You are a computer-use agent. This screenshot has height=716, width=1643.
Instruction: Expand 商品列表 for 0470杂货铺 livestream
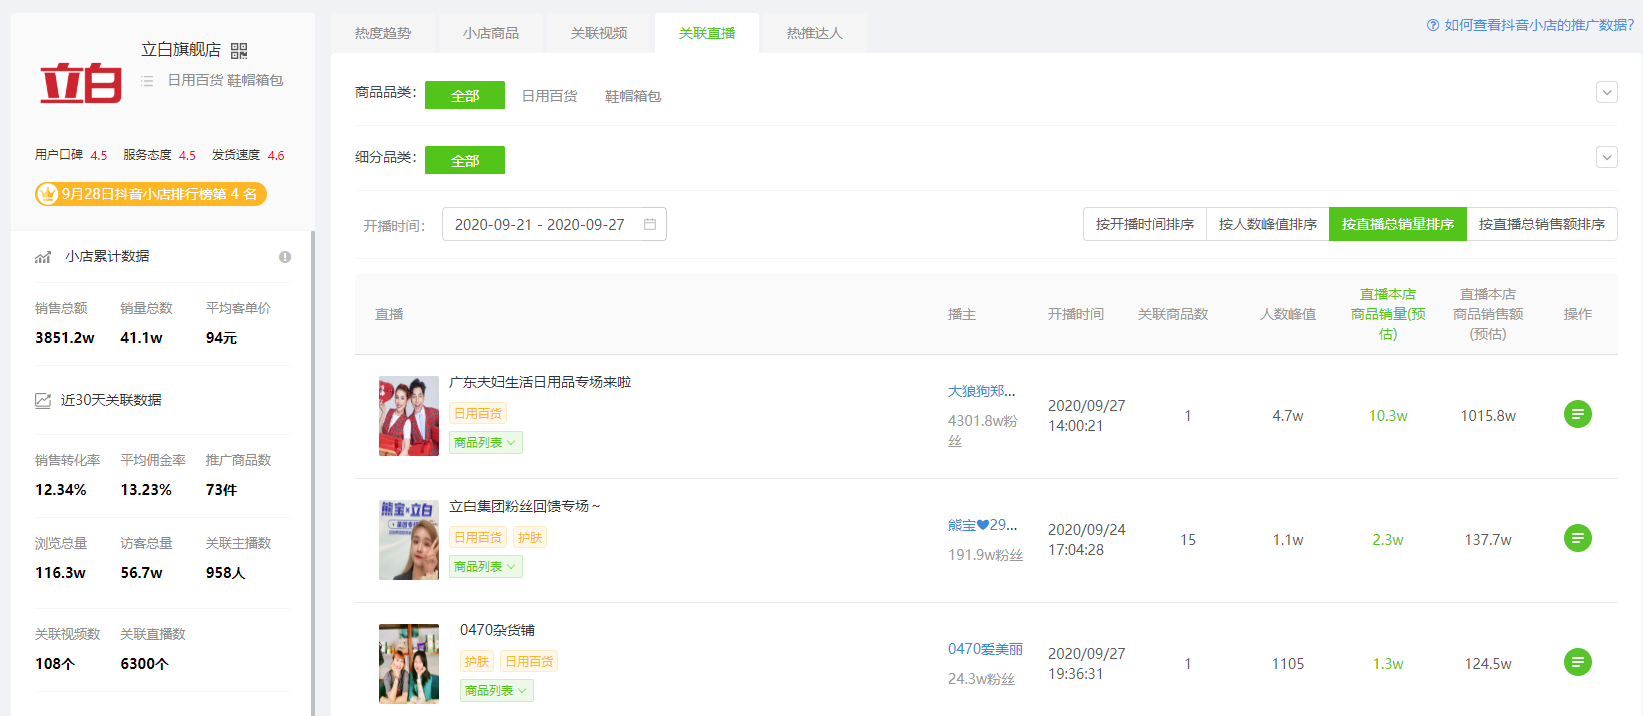pos(497,690)
